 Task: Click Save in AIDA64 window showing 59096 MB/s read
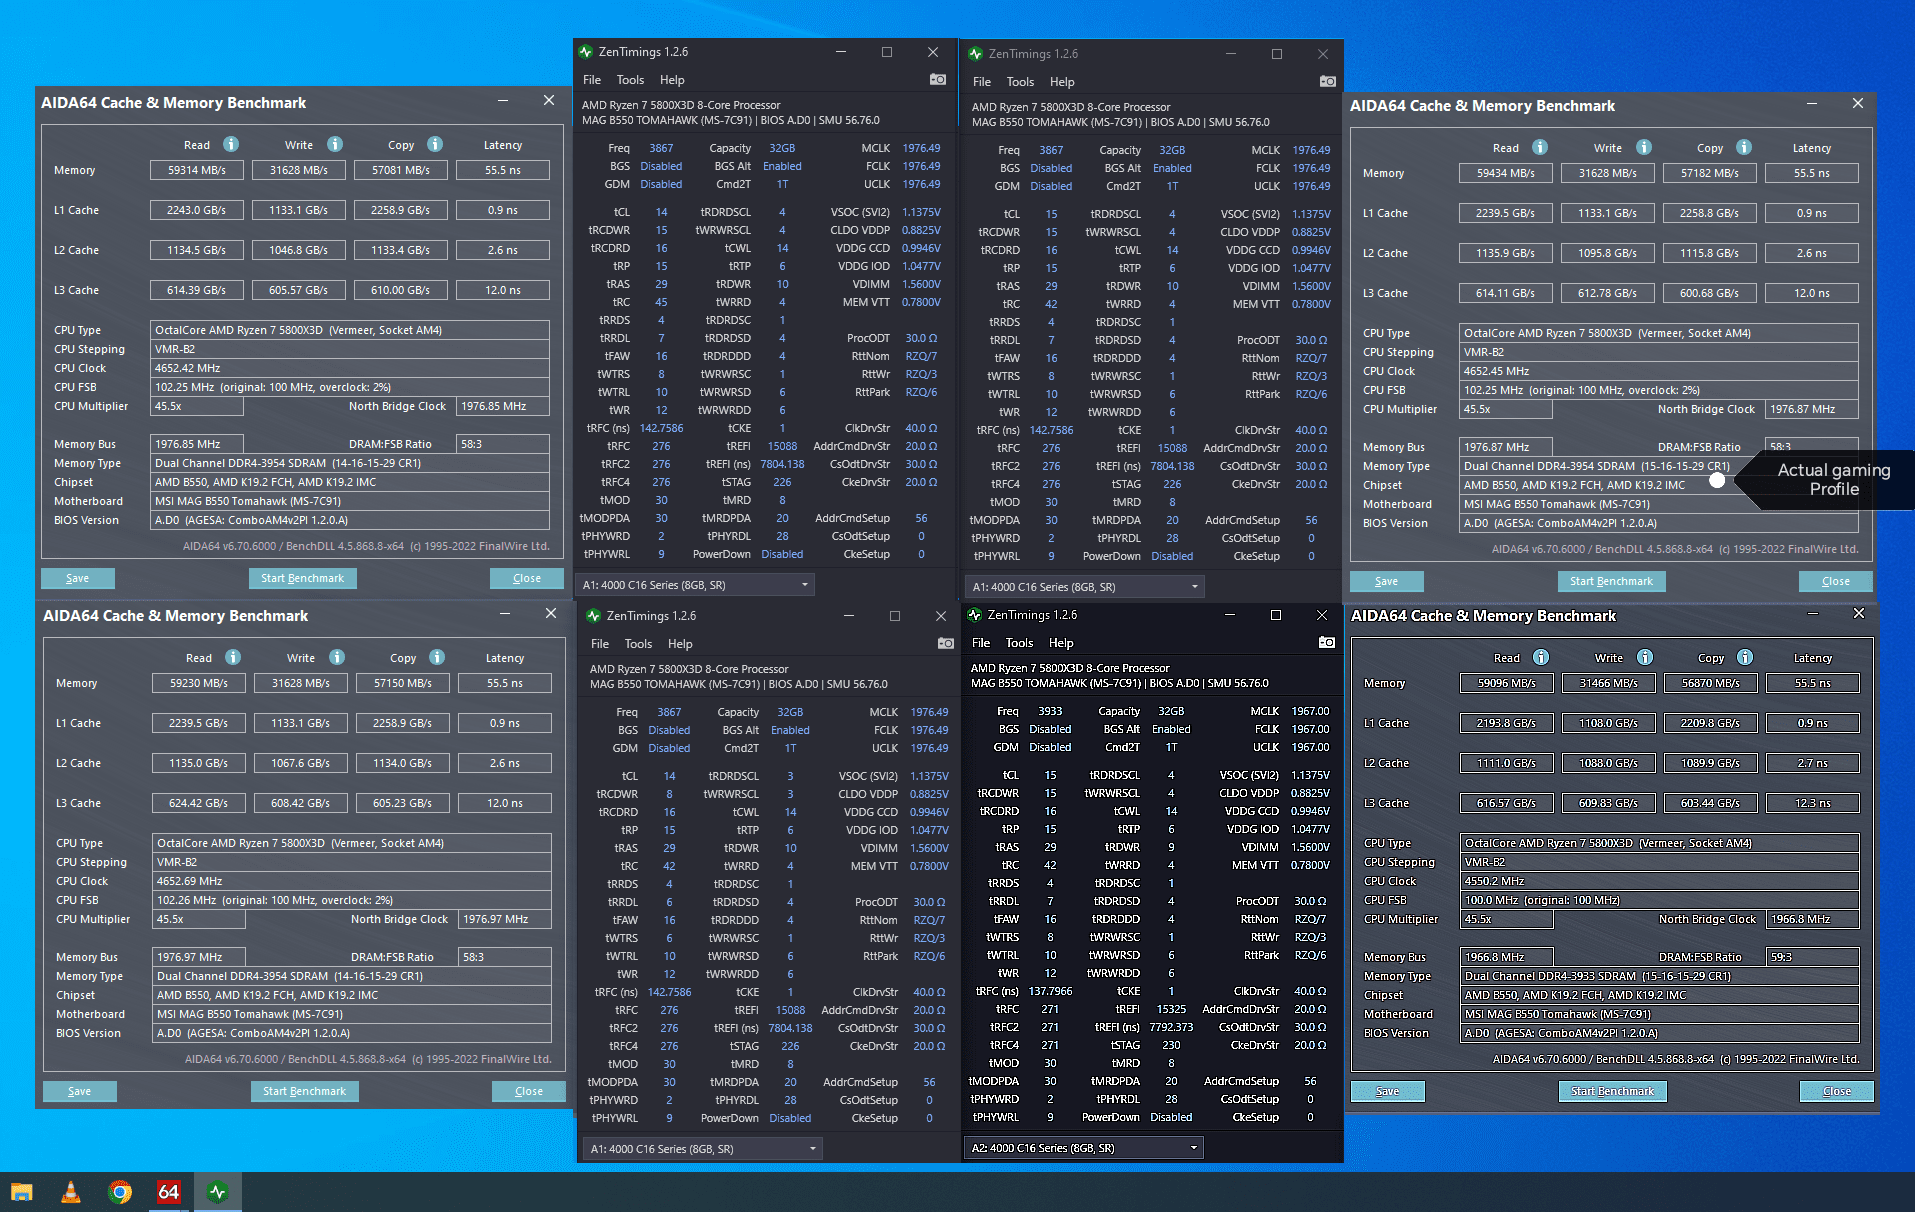pyautogui.click(x=1388, y=1091)
